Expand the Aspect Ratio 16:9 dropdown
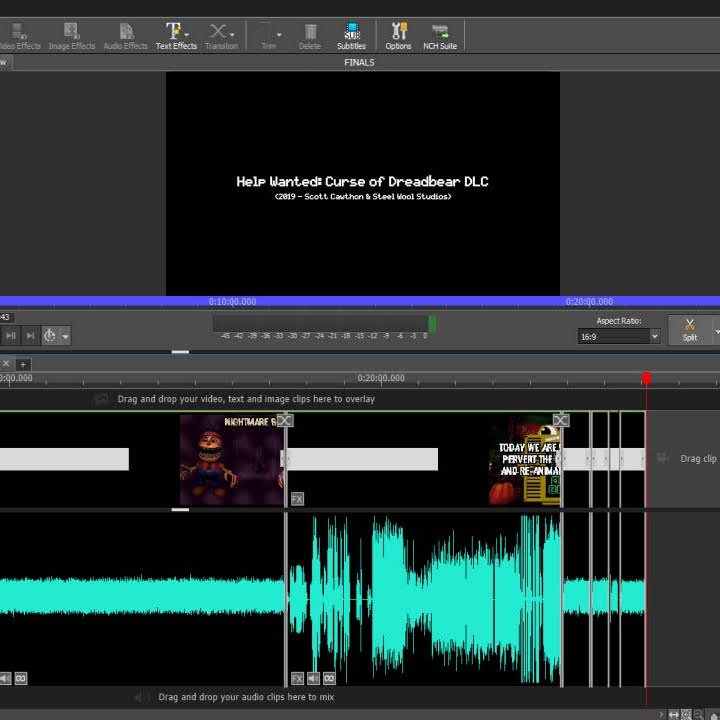The image size is (720, 720). point(654,337)
